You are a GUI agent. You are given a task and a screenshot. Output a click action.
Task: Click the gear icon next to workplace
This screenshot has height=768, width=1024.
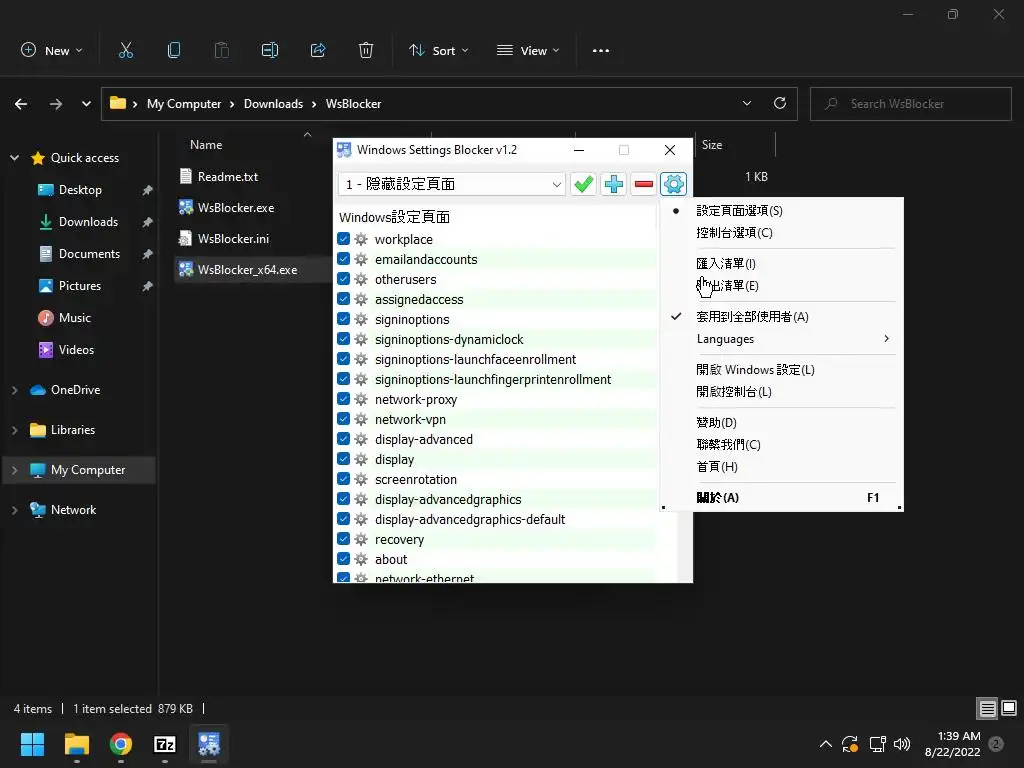tap(361, 239)
